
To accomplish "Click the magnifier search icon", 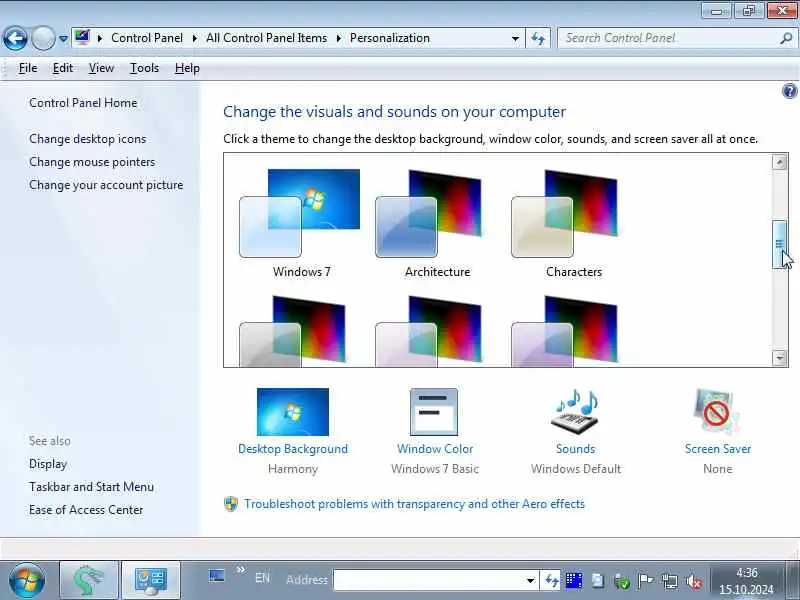I will coord(786,38).
